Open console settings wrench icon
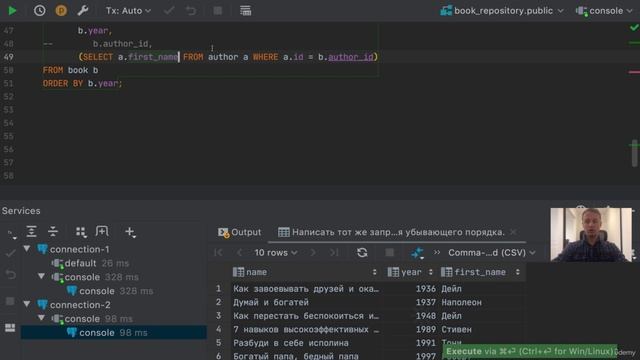Viewport: 640px width, 360px height. [83, 11]
